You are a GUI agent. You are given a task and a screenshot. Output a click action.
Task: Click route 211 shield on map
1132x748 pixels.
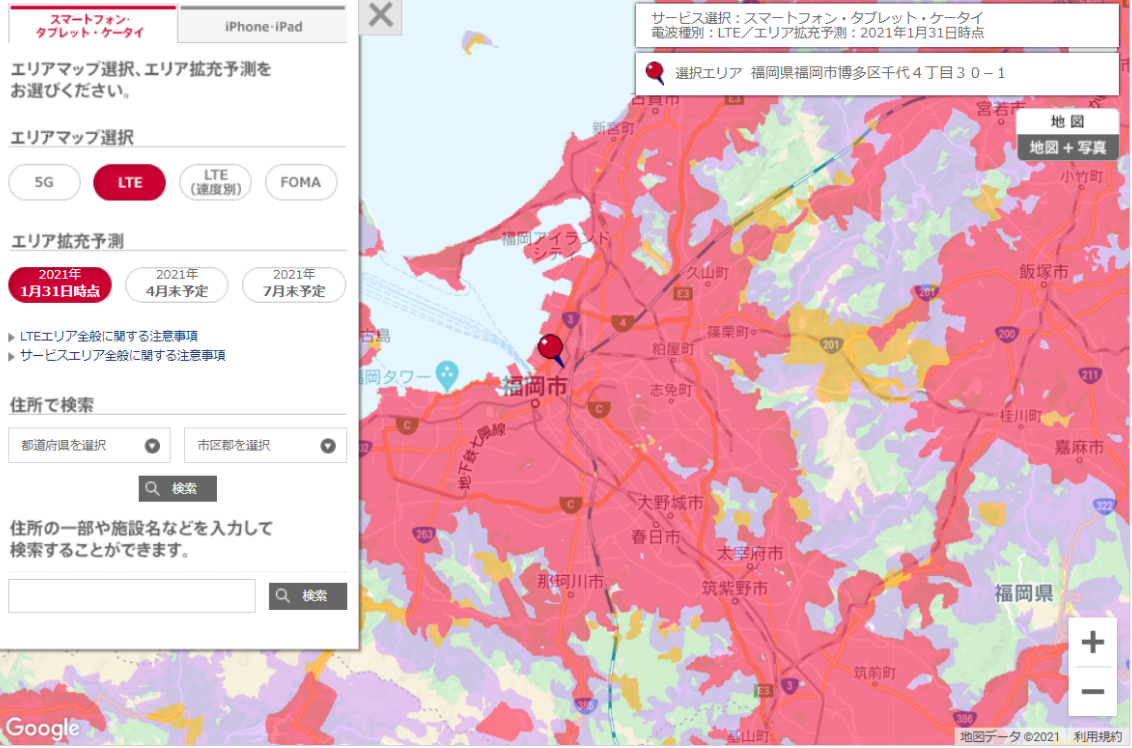[x=1090, y=375]
